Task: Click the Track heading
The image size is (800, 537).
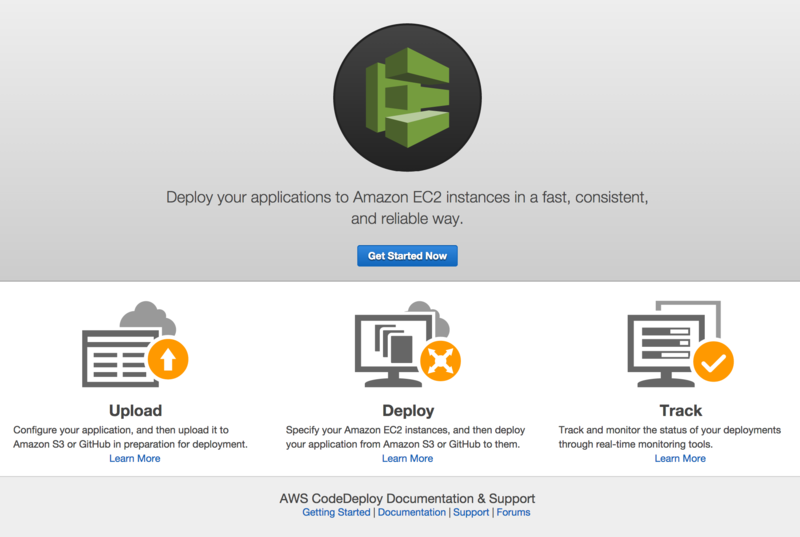Action: 681,411
